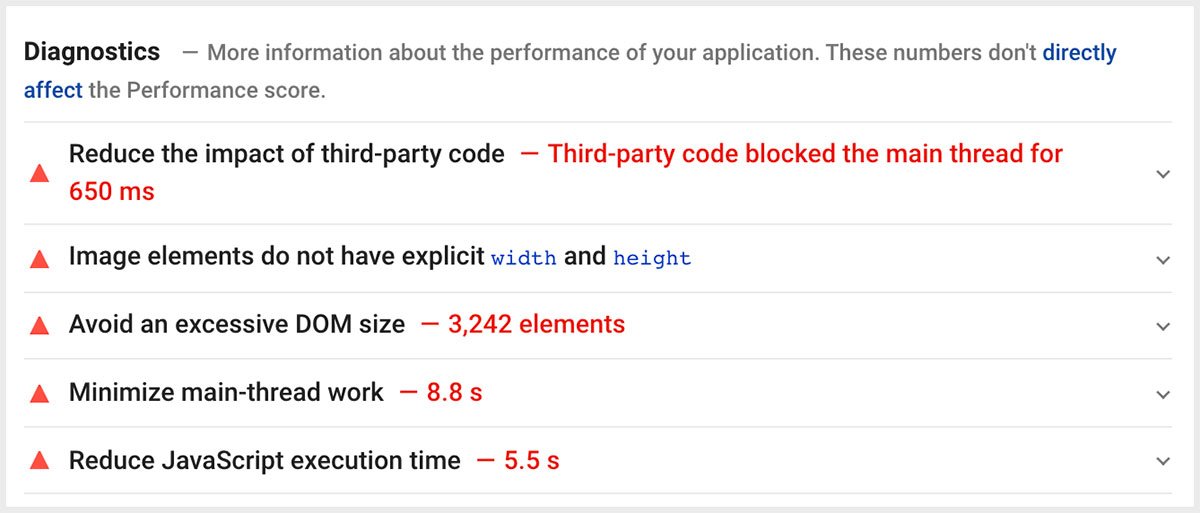Click the "Avoid an excessive DOM size" title

pos(237,324)
